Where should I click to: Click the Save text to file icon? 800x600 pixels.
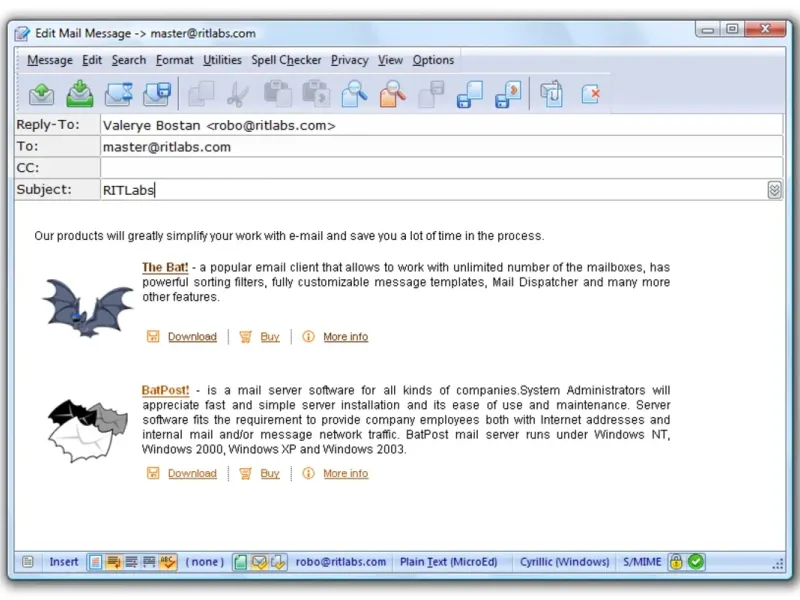tap(470, 94)
